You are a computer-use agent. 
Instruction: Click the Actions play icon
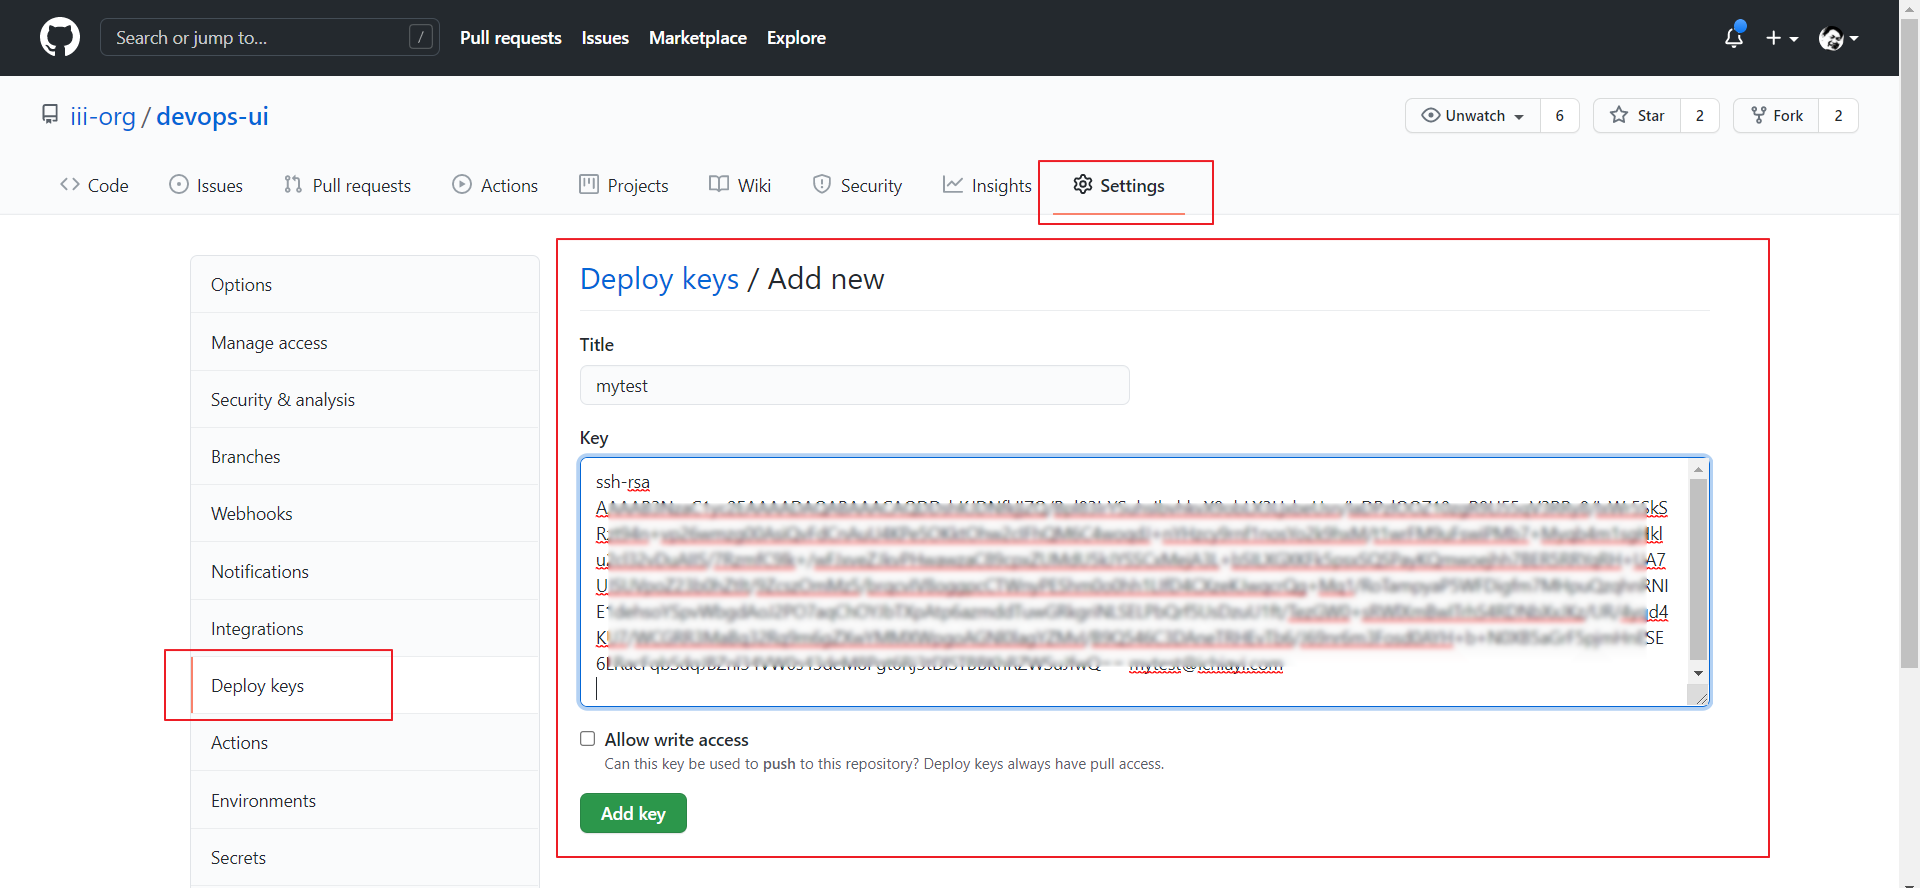point(462,184)
